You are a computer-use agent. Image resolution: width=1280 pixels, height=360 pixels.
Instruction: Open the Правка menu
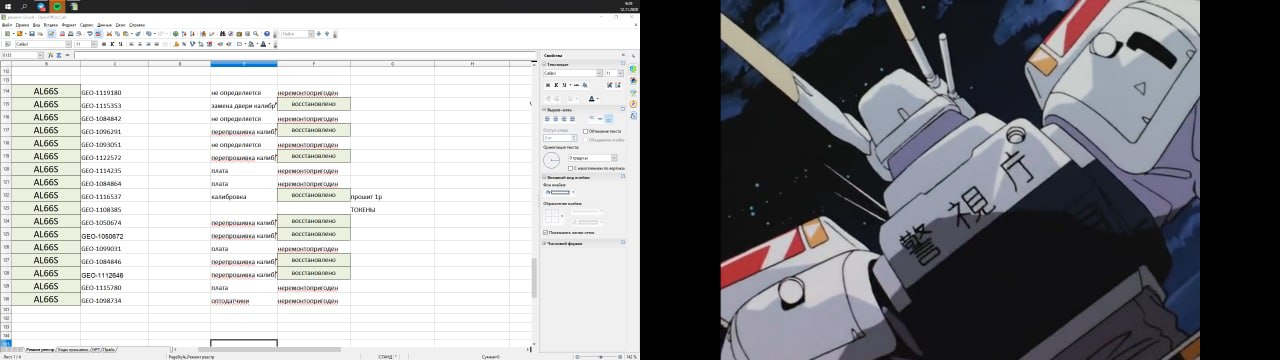[x=22, y=24]
